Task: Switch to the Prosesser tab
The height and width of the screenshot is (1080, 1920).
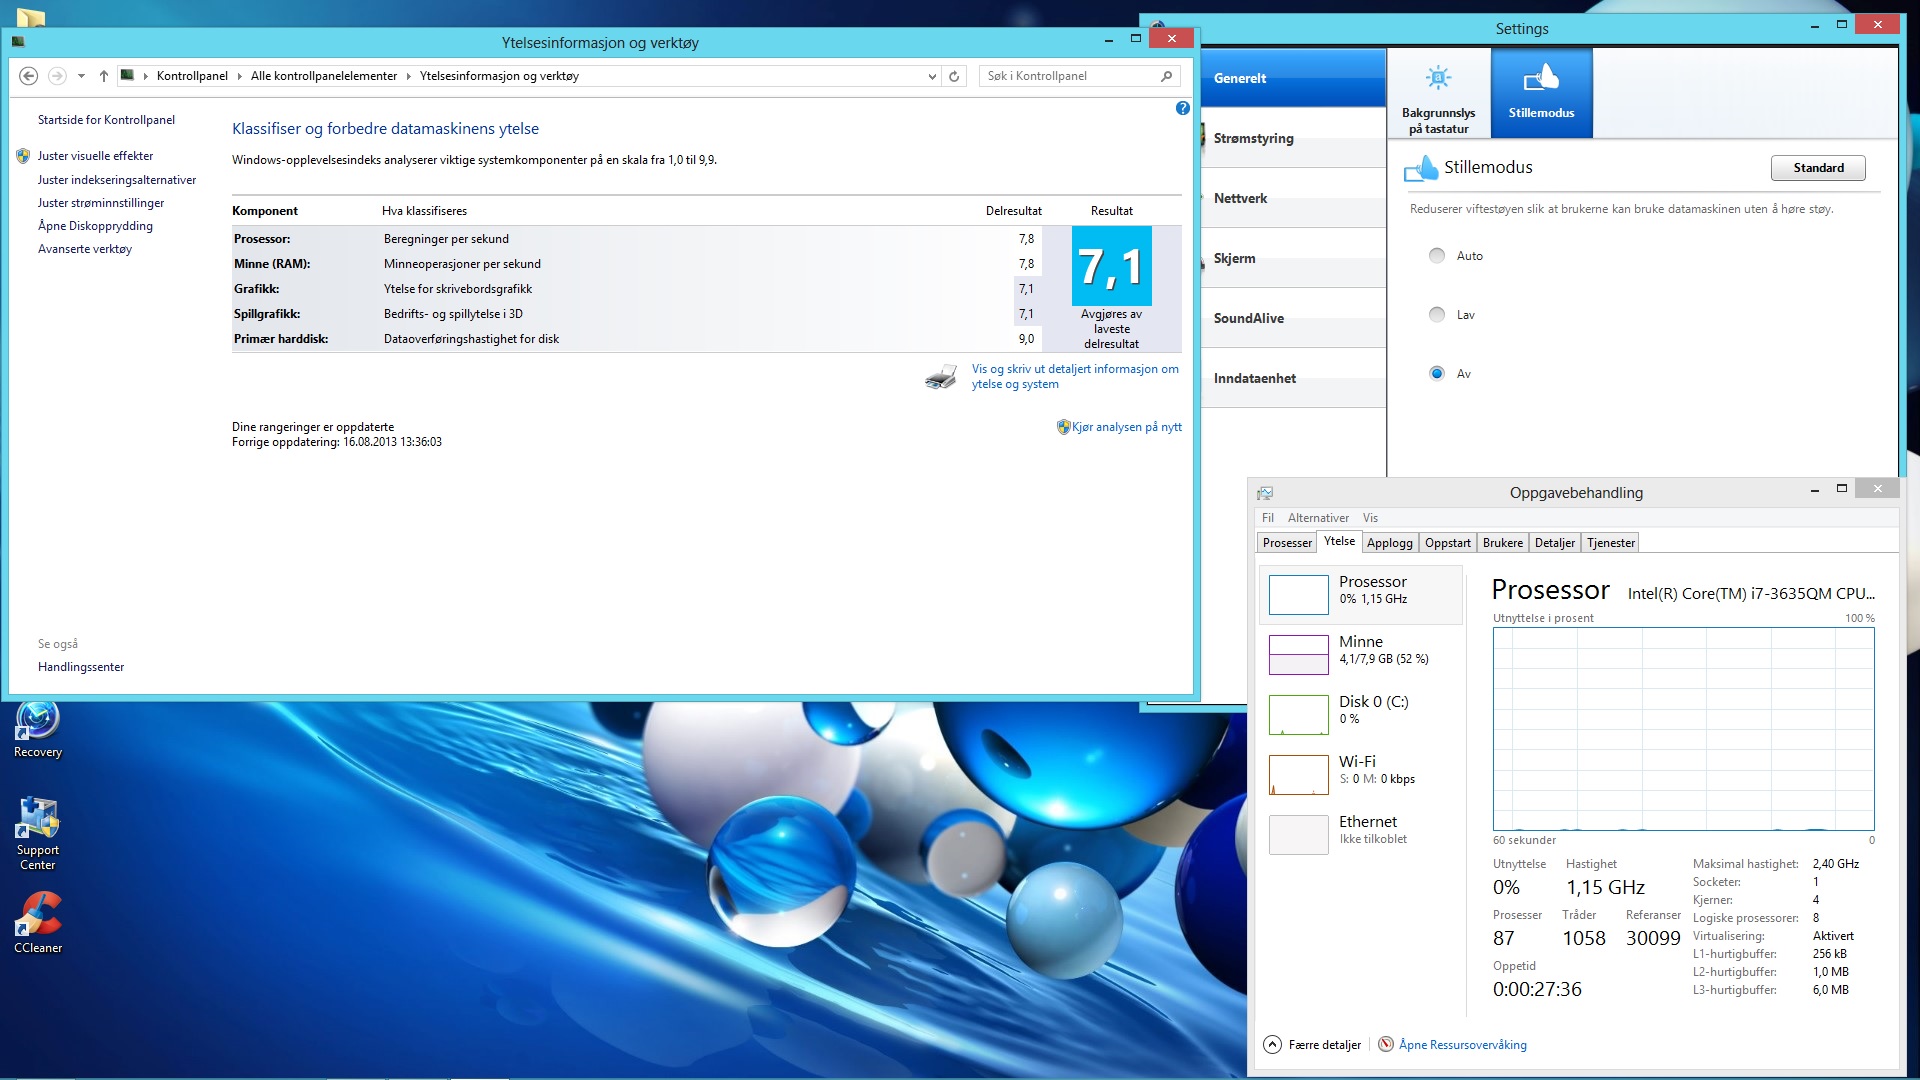Action: [1287, 543]
